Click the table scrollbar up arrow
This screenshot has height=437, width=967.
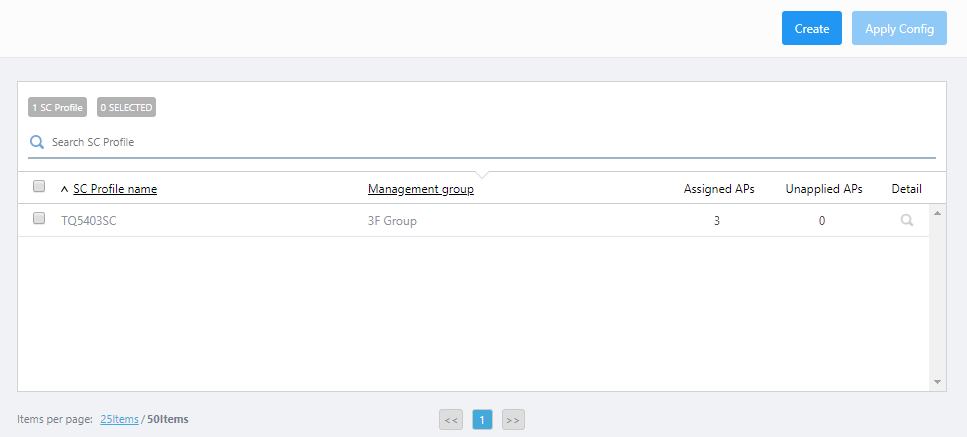tap(937, 213)
